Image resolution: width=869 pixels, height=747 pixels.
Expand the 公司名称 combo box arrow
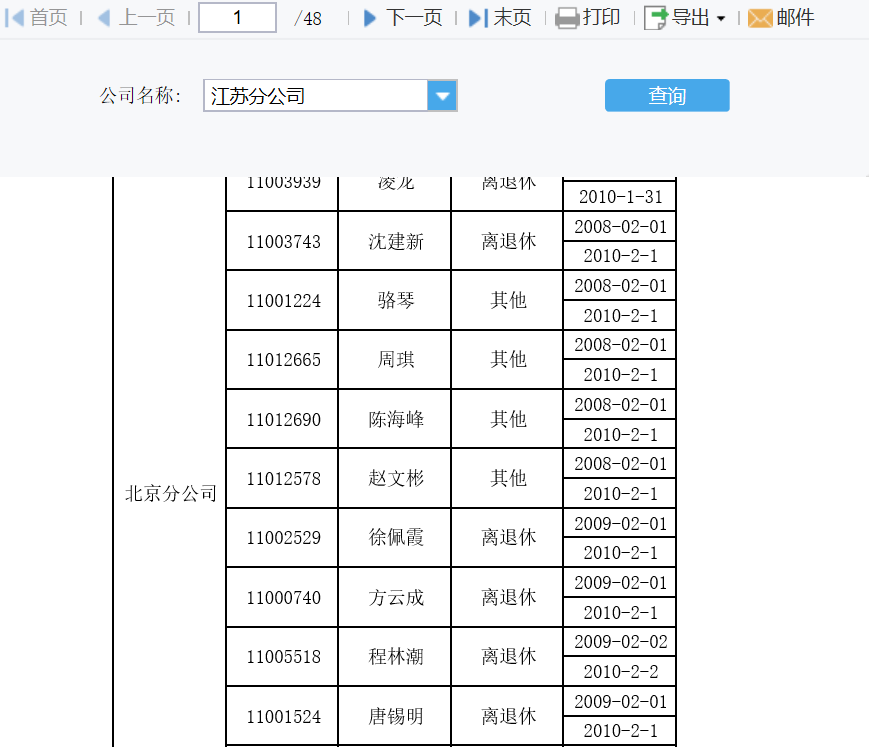click(442, 96)
